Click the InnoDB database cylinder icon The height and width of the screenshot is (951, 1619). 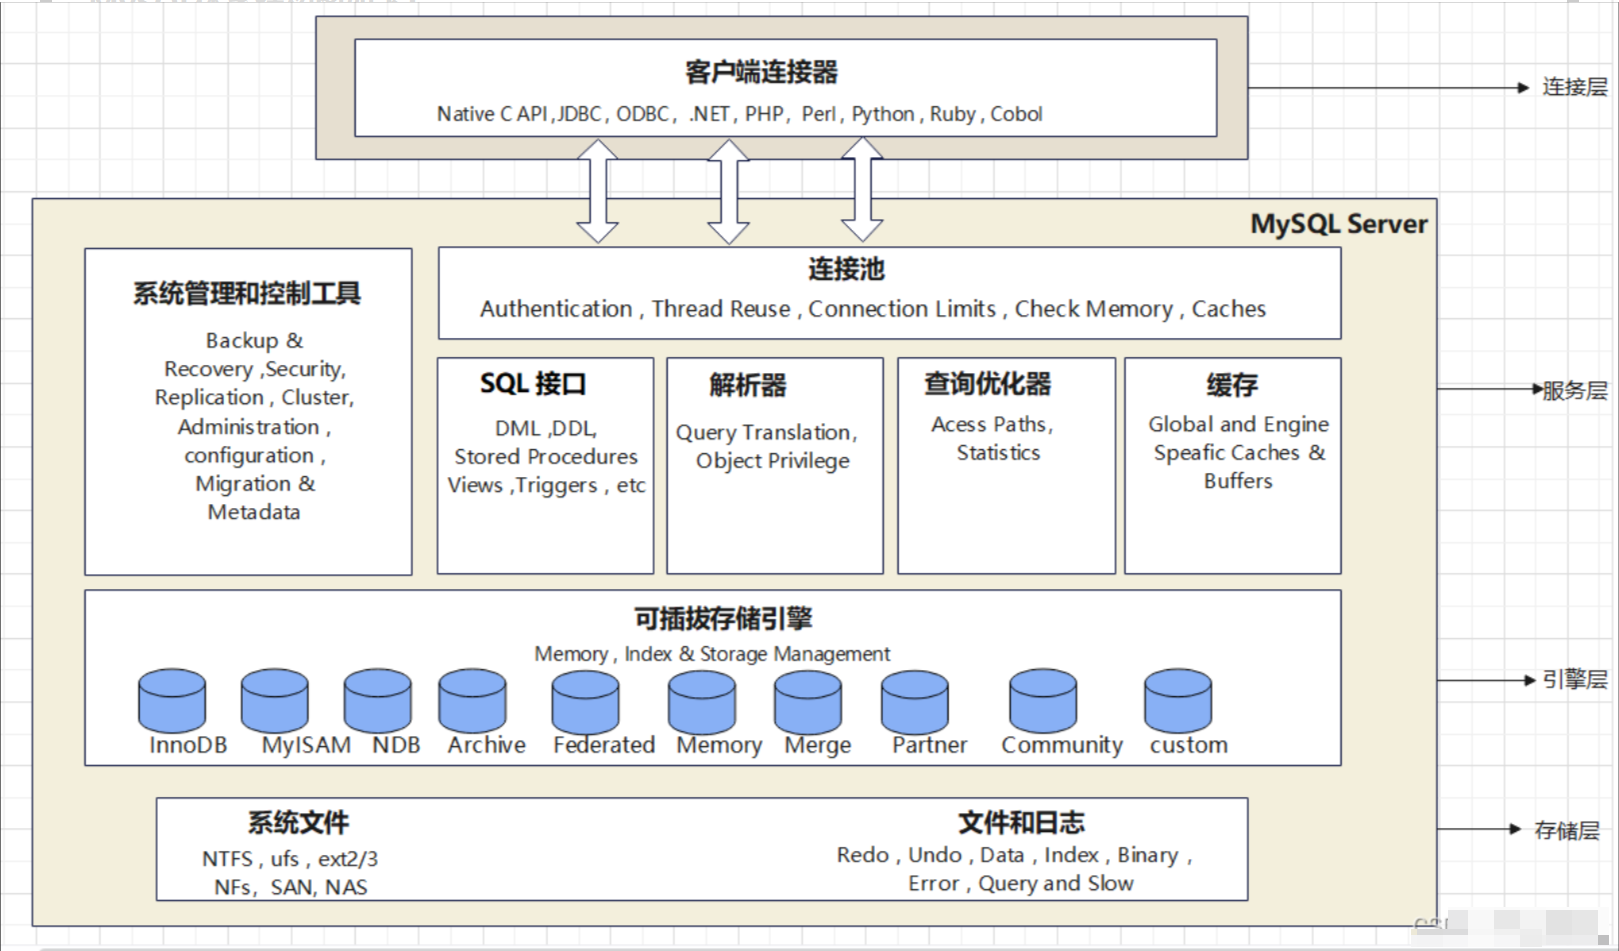point(172,700)
